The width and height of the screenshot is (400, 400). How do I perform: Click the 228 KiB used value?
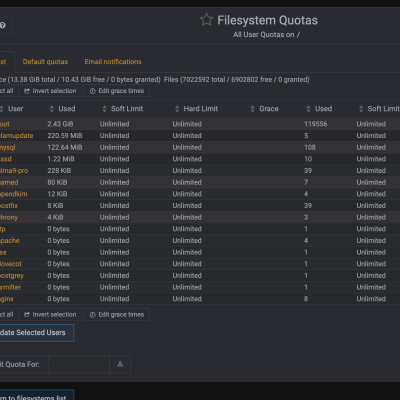(59, 171)
